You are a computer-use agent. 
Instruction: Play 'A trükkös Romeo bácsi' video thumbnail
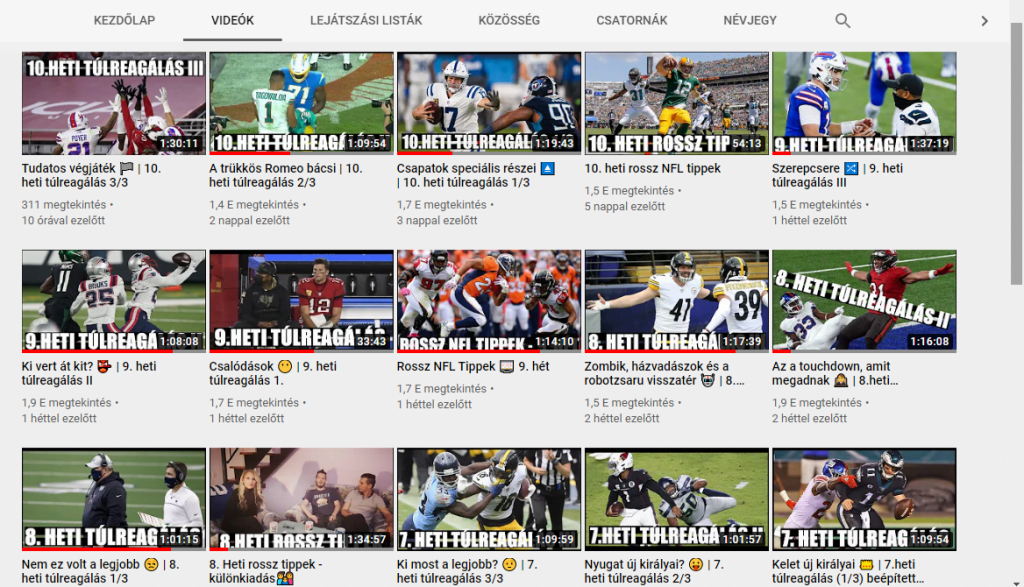pyautogui.click(x=301, y=103)
